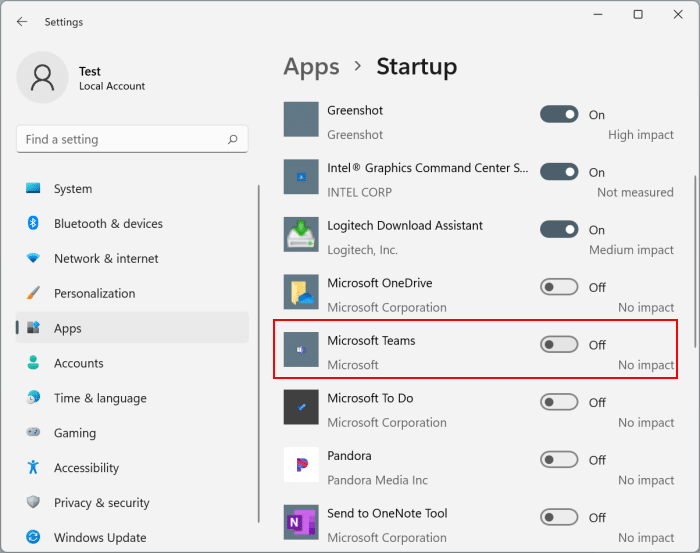The image size is (700, 553).
Task: Click the 'Settings' window title text
Action: 64,22
